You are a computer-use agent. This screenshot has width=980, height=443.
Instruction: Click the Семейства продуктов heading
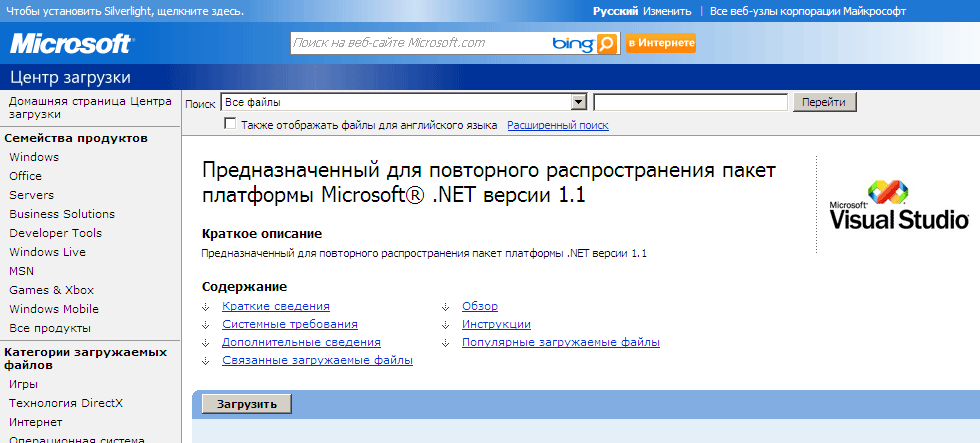pos(76,138)
